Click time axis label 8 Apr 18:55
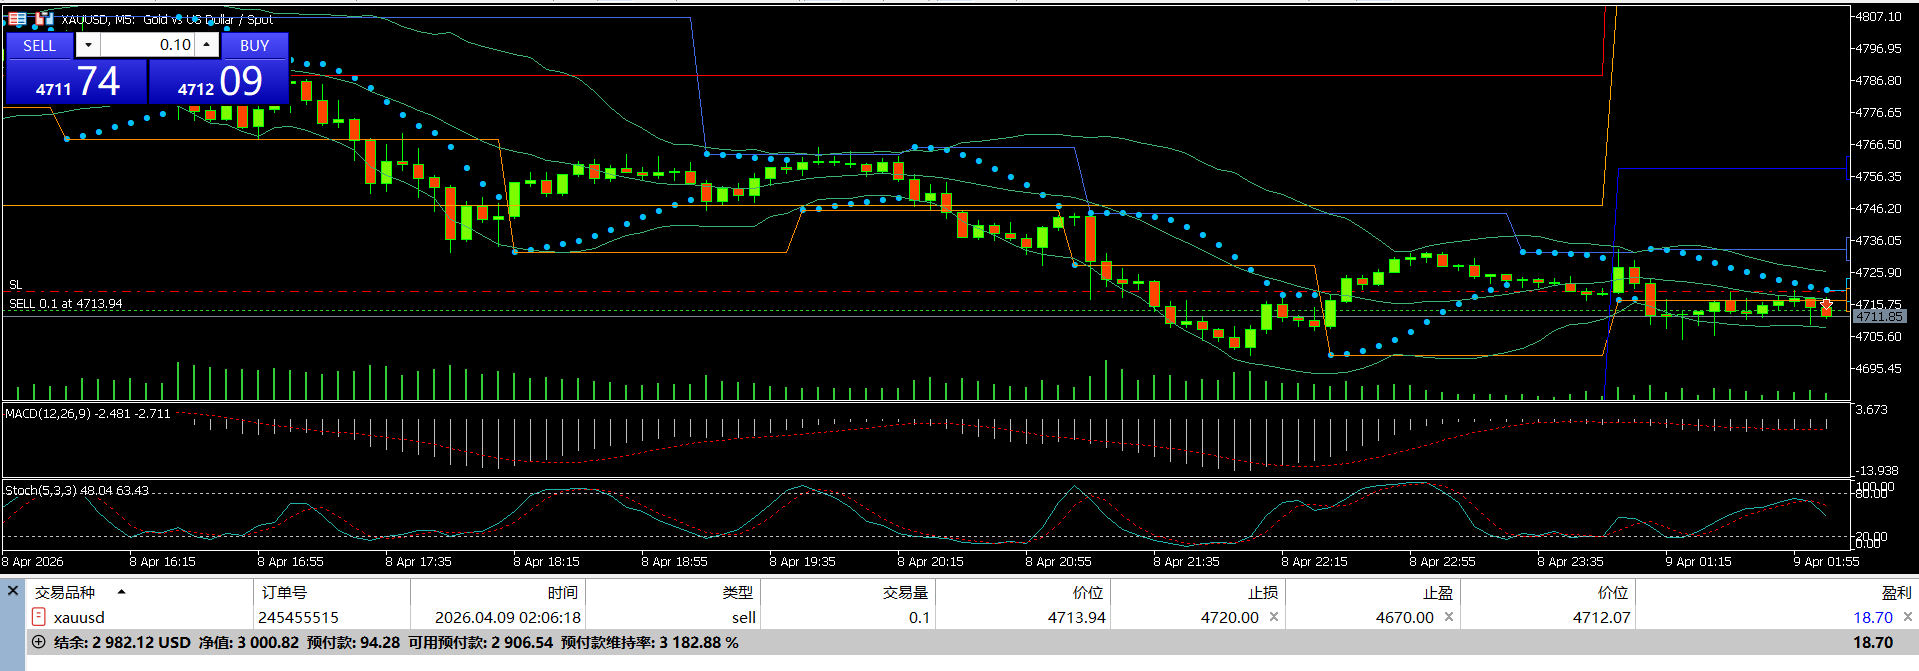 (x=674, y=561)
